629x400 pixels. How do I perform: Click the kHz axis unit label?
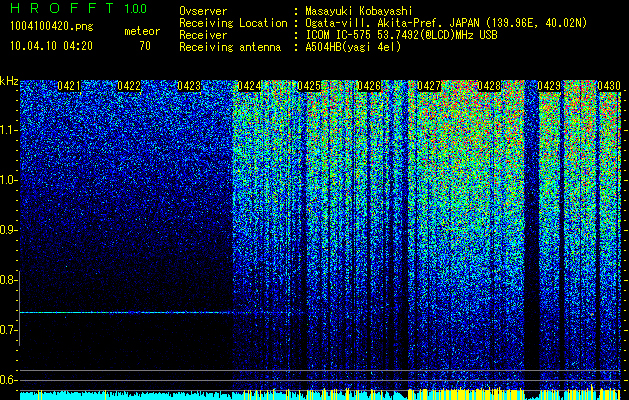(9, 81)
